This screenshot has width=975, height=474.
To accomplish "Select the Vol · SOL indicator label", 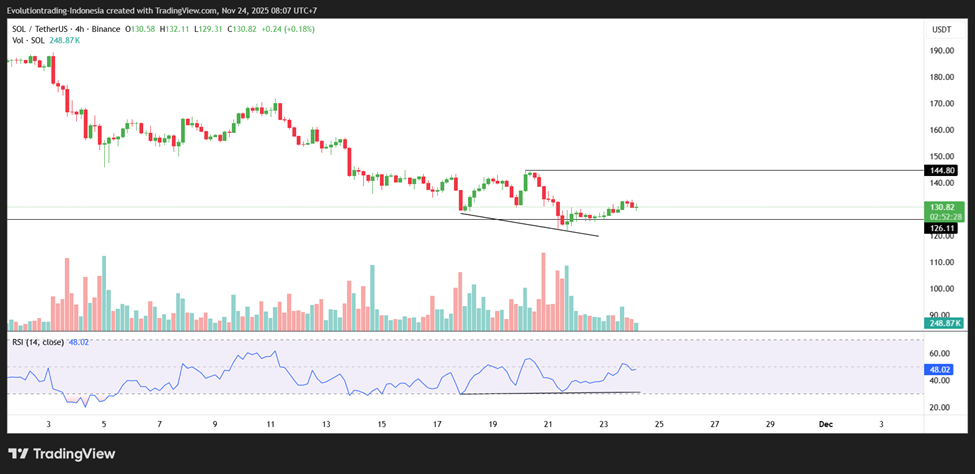I will tap(29, 40).
